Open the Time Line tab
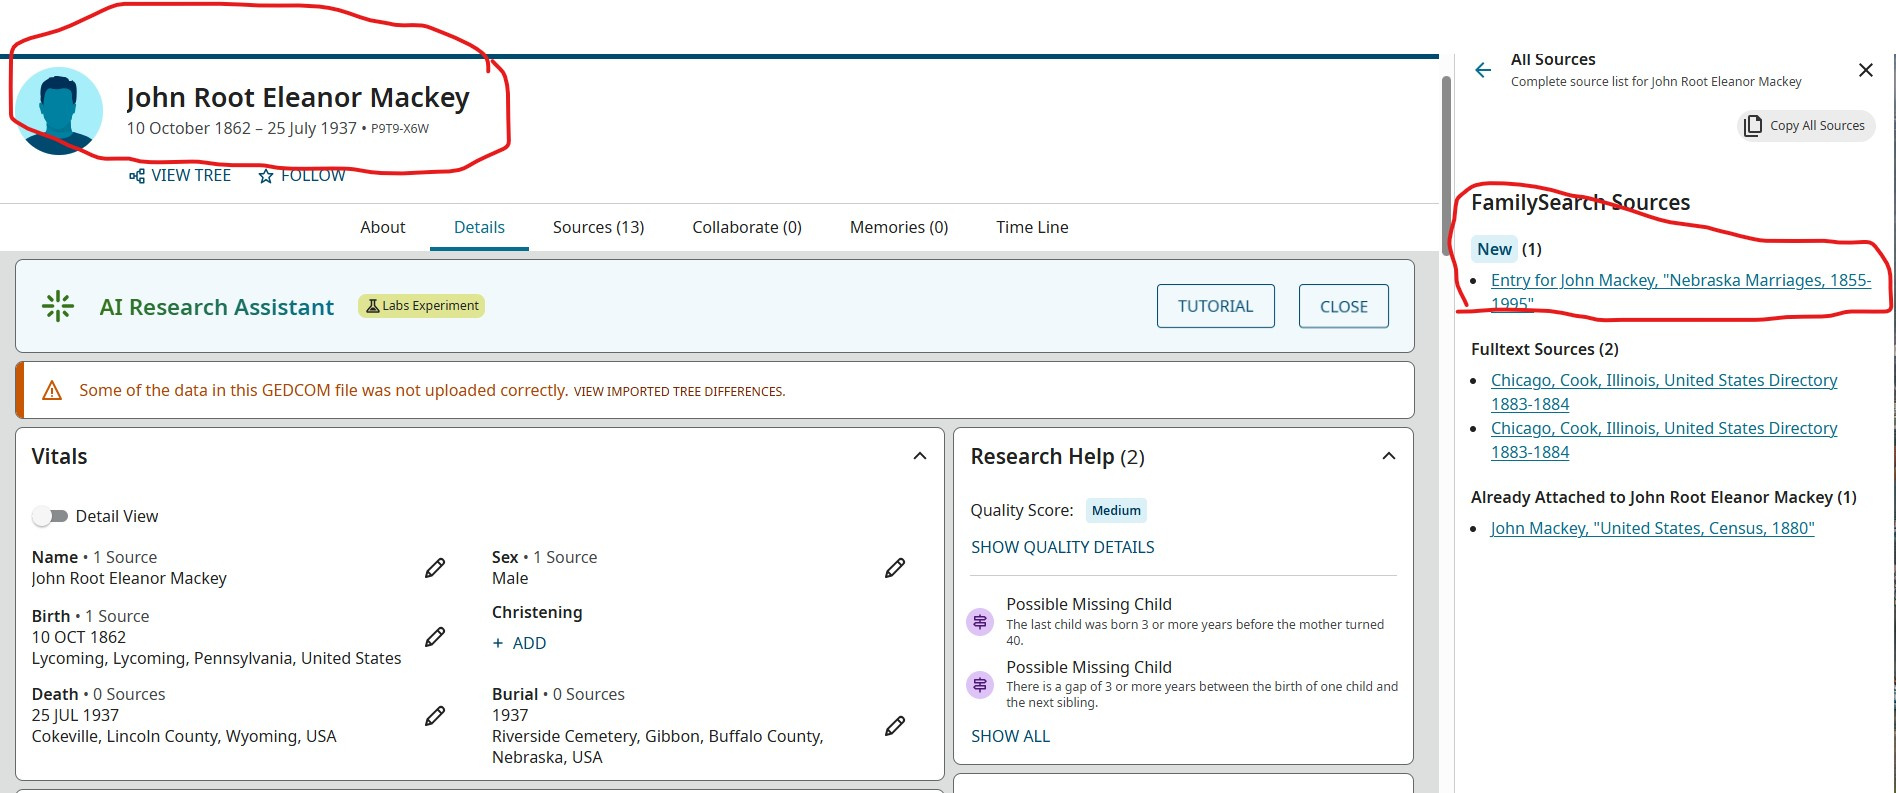The height and width of the screenshot is (793, 1896). click(x=1032, y=227)
